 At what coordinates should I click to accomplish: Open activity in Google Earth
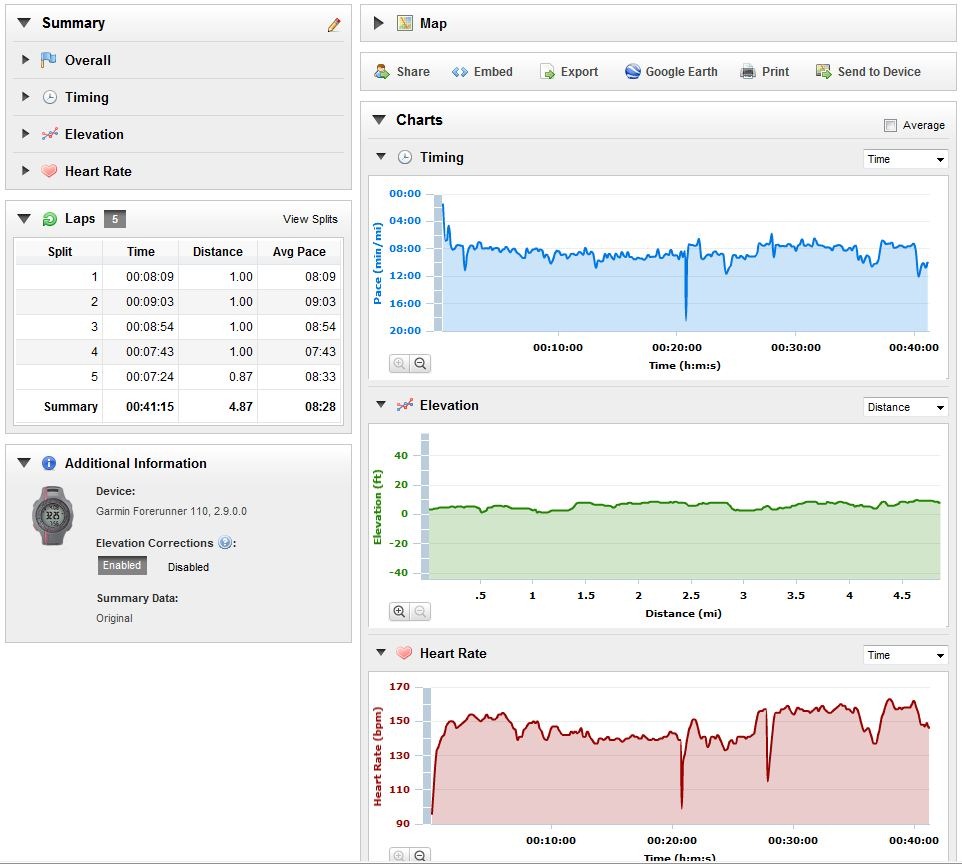[671, 72]
